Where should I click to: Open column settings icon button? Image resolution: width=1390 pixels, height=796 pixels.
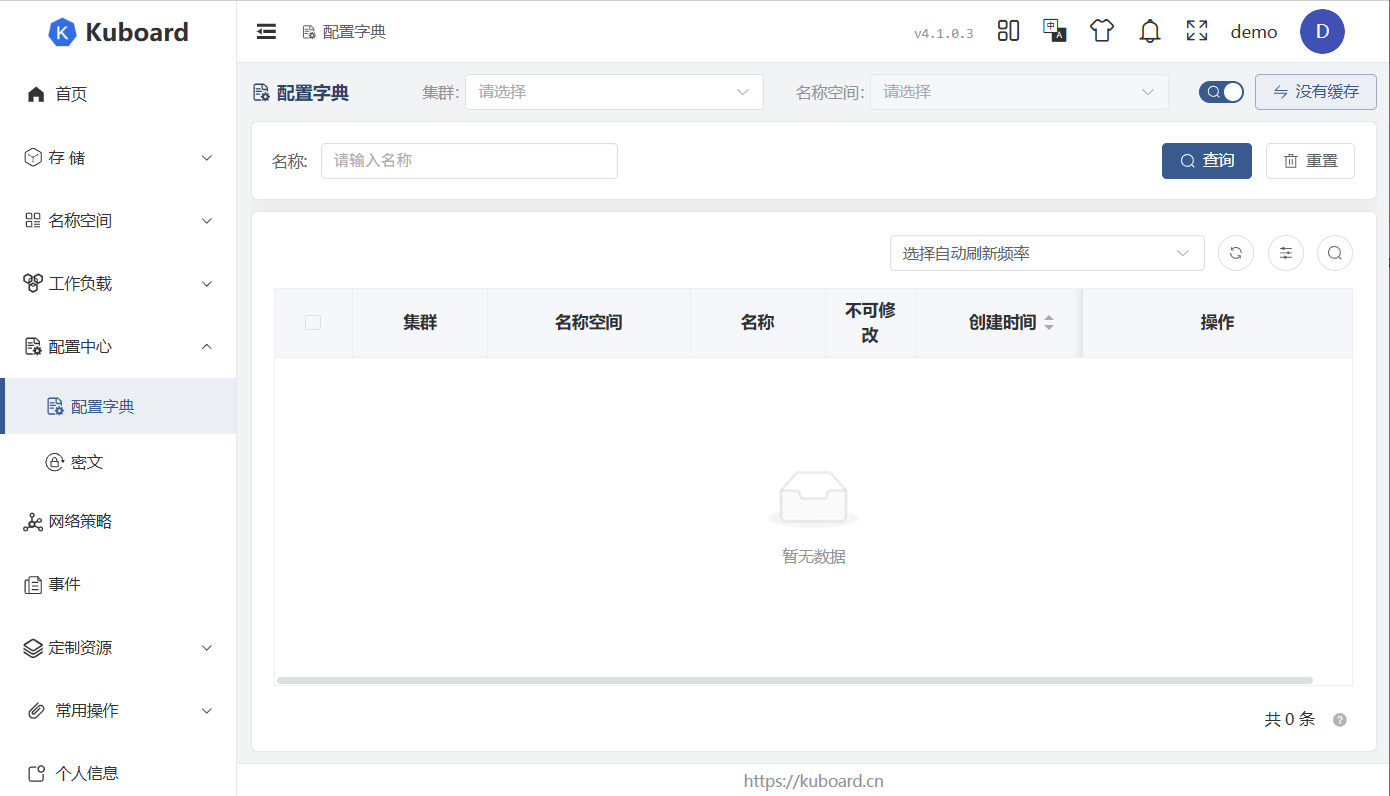pyautogui.click(x=1286, y=253)
